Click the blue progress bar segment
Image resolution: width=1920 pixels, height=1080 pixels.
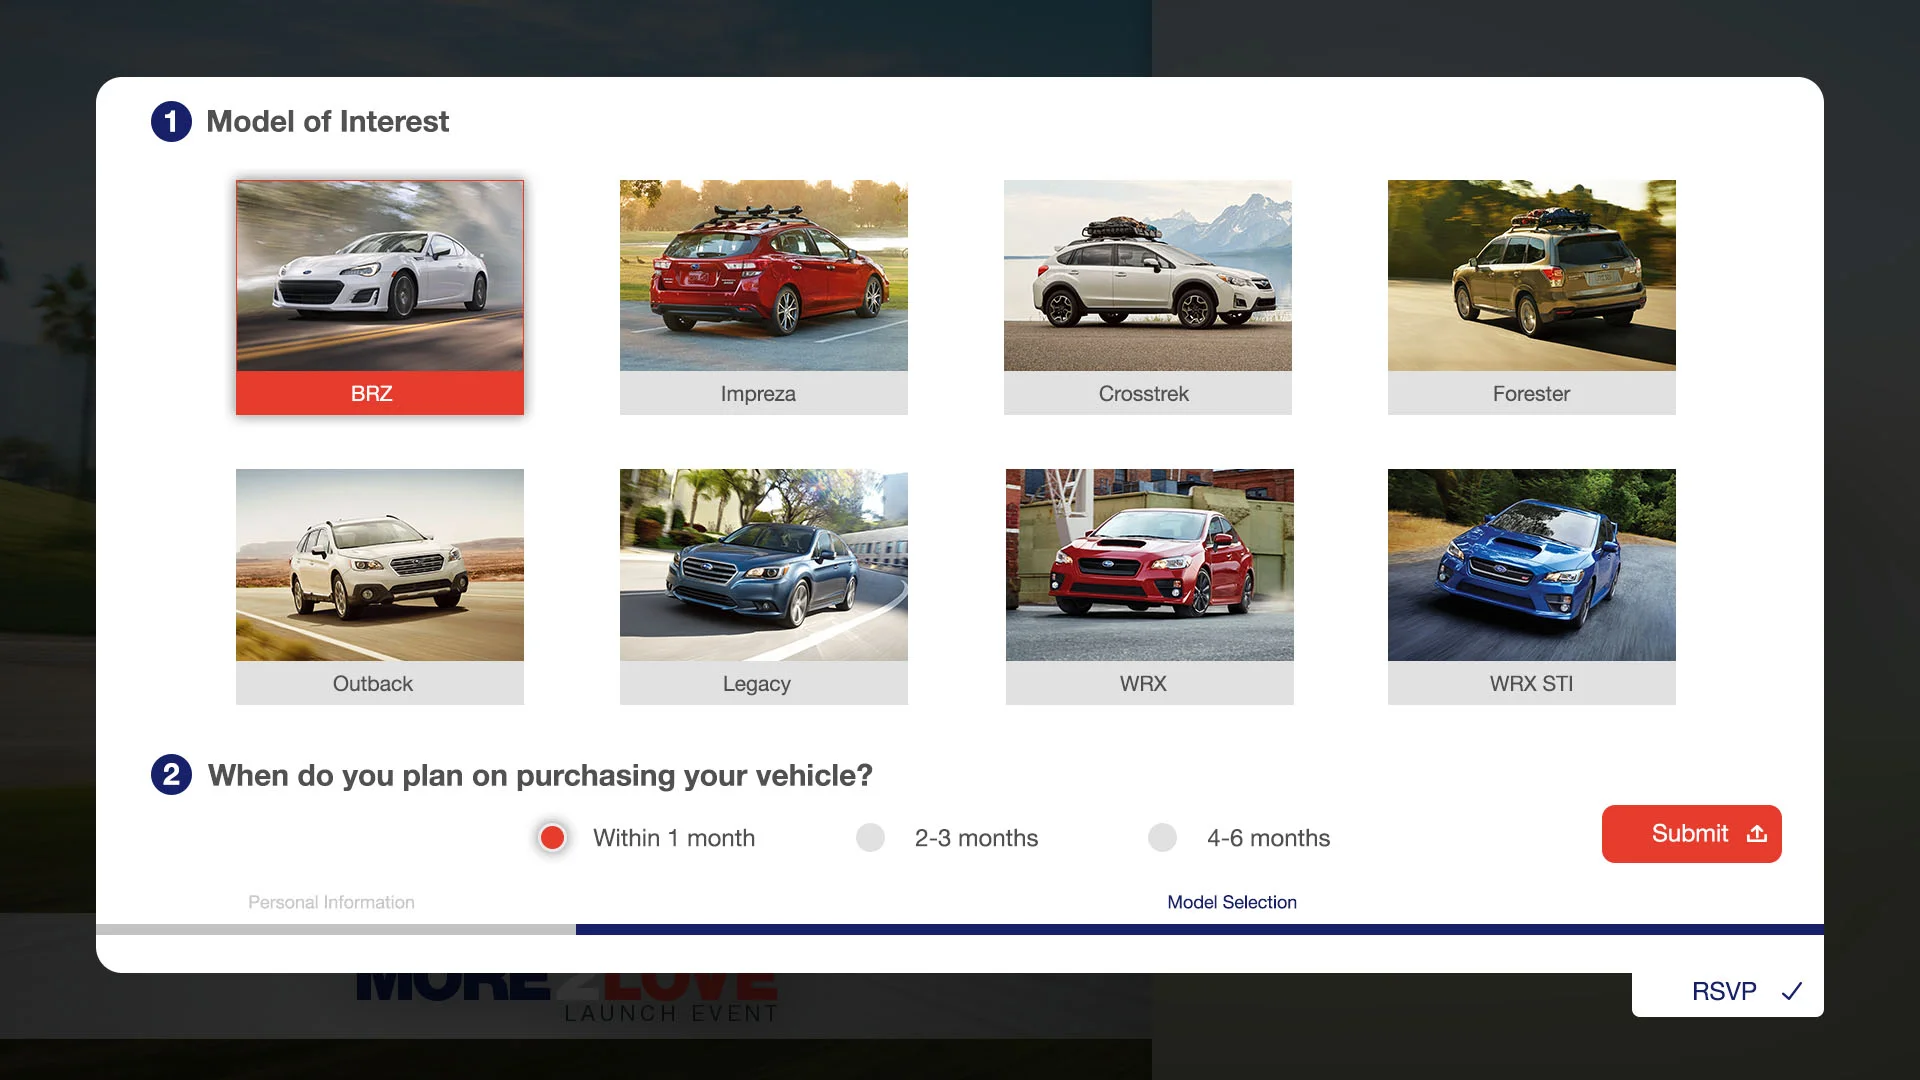pyautogui.click(x=1199, y=930)
